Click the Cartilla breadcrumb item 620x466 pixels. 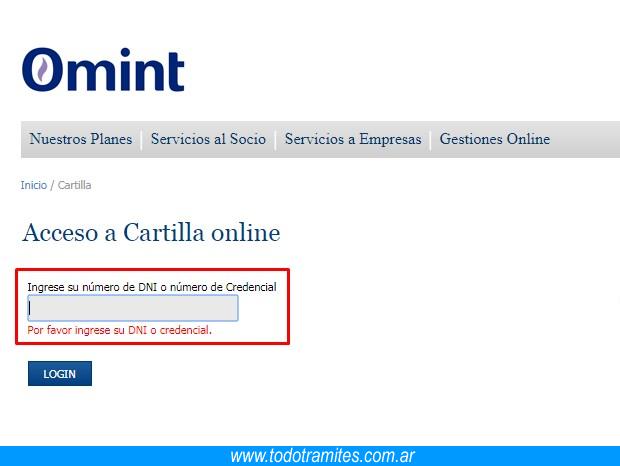click(75, 186)
